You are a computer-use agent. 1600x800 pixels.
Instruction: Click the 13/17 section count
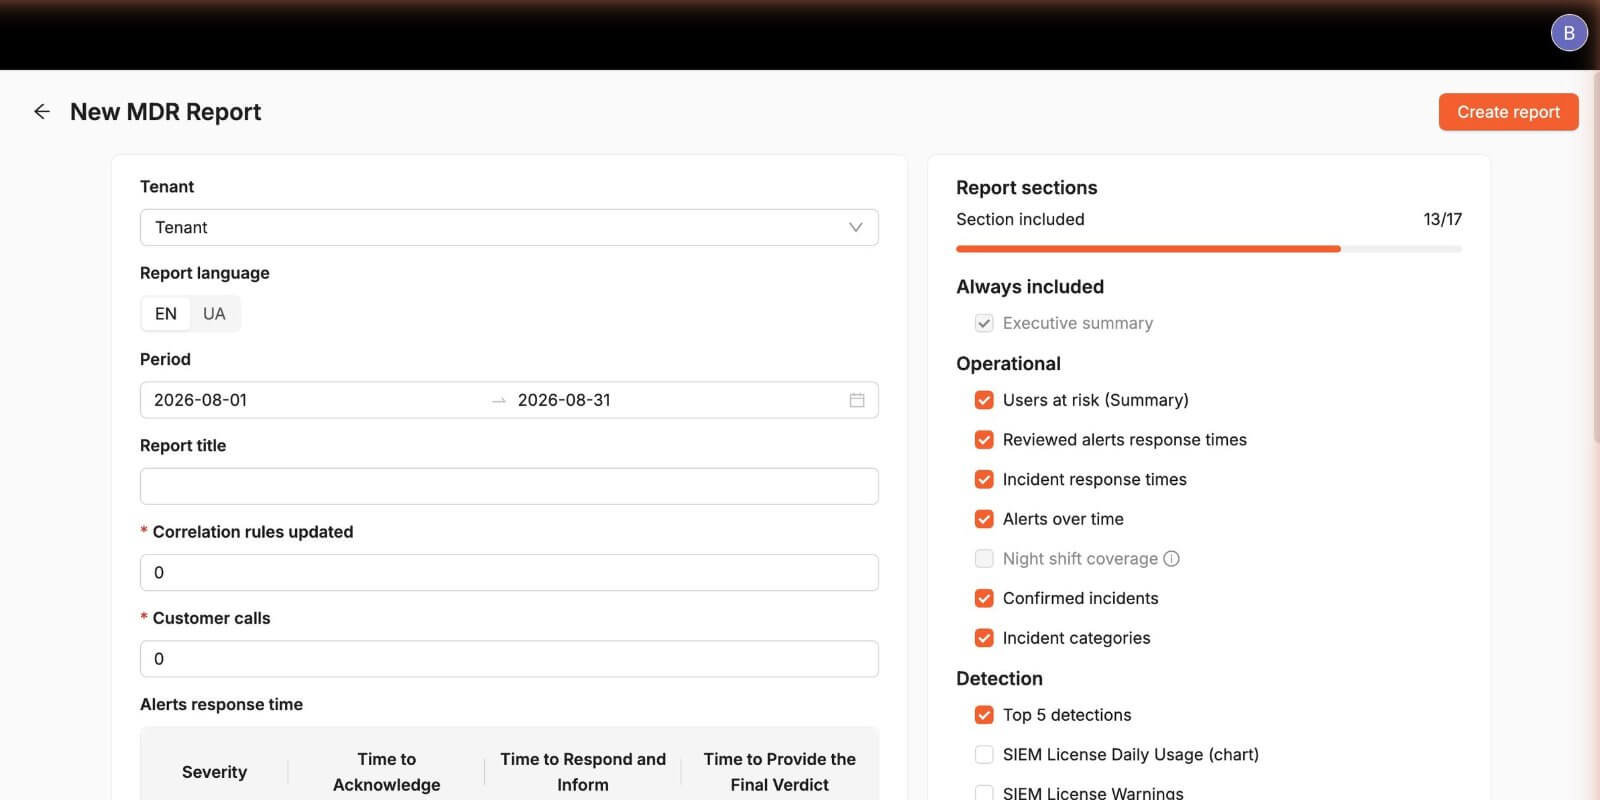tap(1442, 219)
